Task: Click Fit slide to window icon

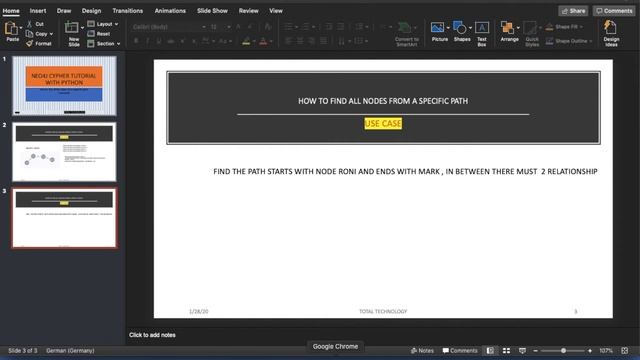Action: pyautogui.click(x=624, y=351)
